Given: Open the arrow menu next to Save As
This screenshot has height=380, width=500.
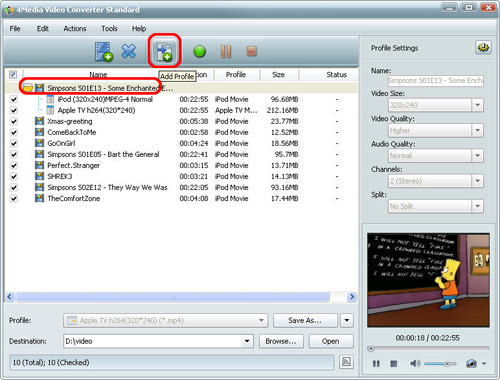Looking at the screenshot, I should (x=347, y=320).
